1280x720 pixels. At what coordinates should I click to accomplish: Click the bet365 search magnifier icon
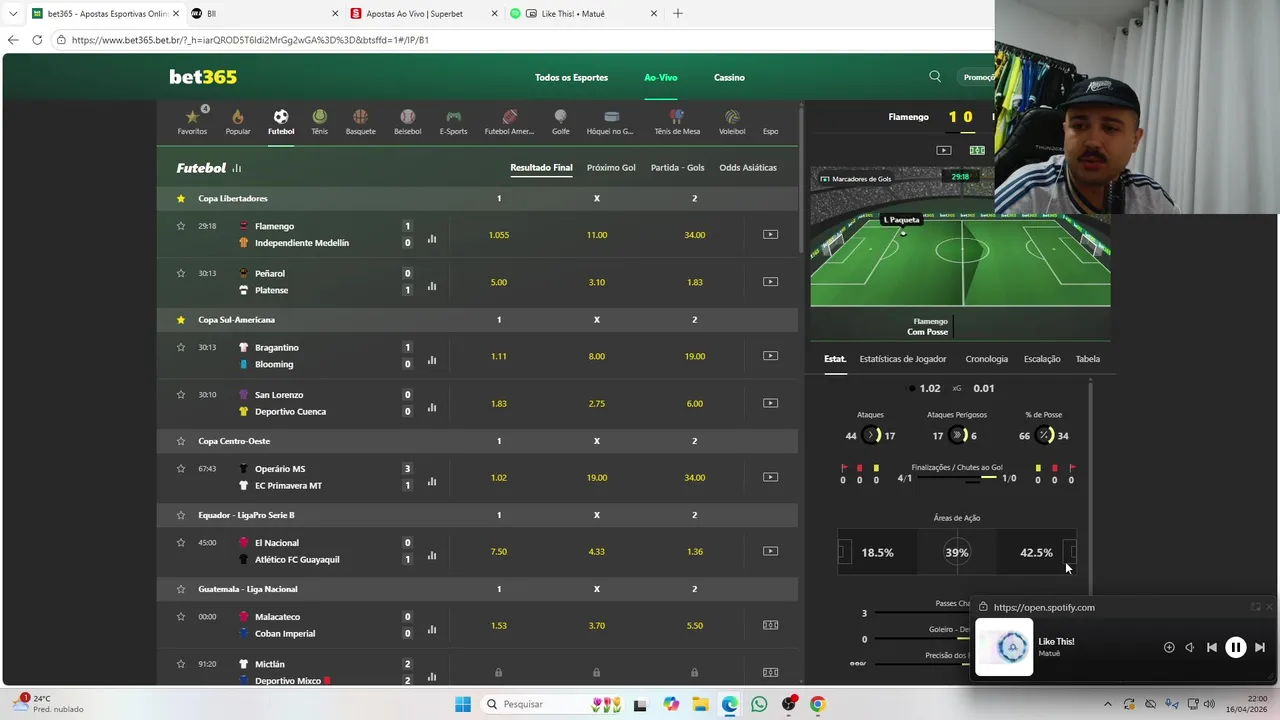pos(935,77)
